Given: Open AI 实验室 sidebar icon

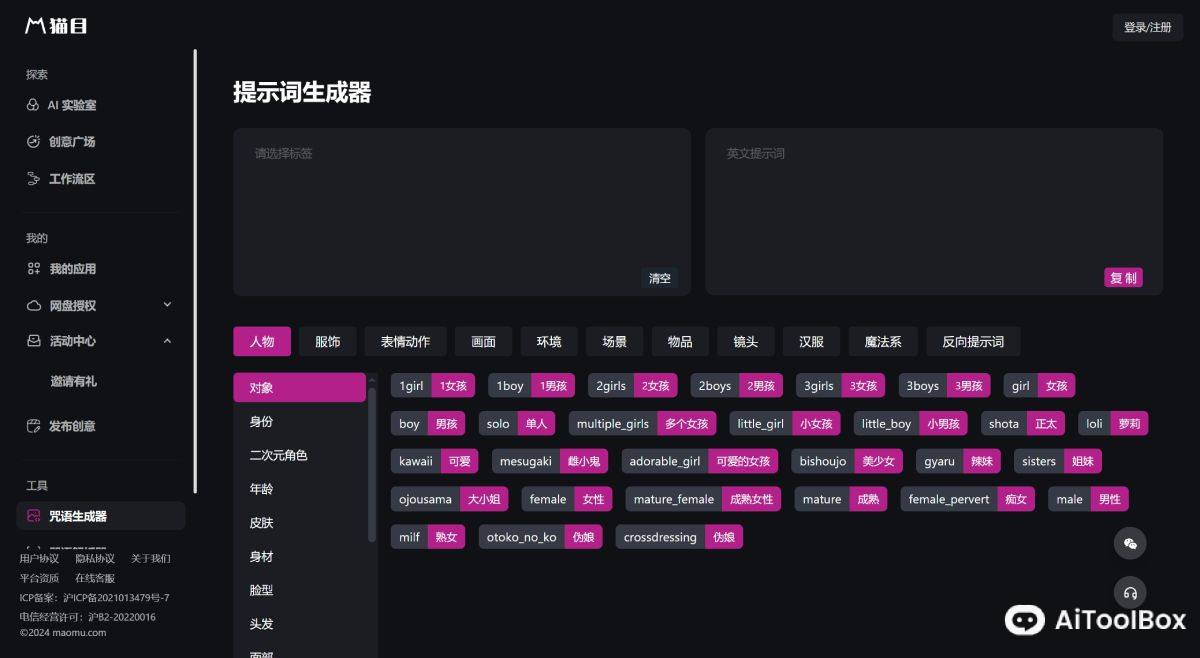Looking at the screenshot, I should coord(33,105).
